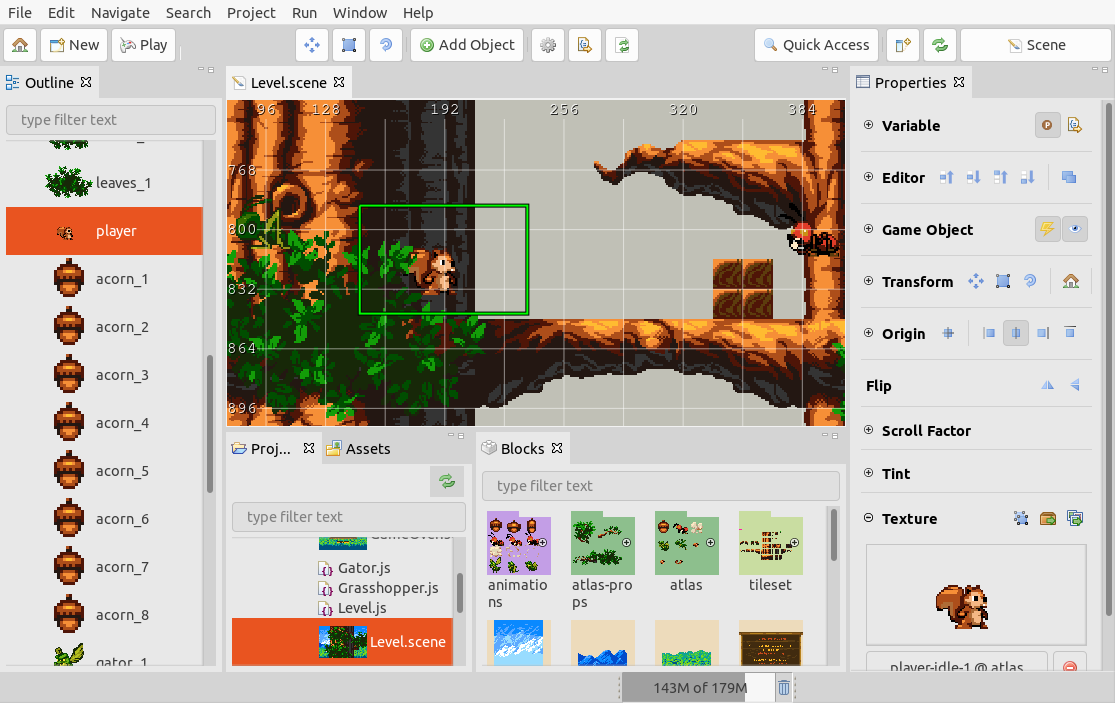This screenshot has width=1115, height=703.
Task: Select the Transform section scale tool icon
Action: point(1003,281)
